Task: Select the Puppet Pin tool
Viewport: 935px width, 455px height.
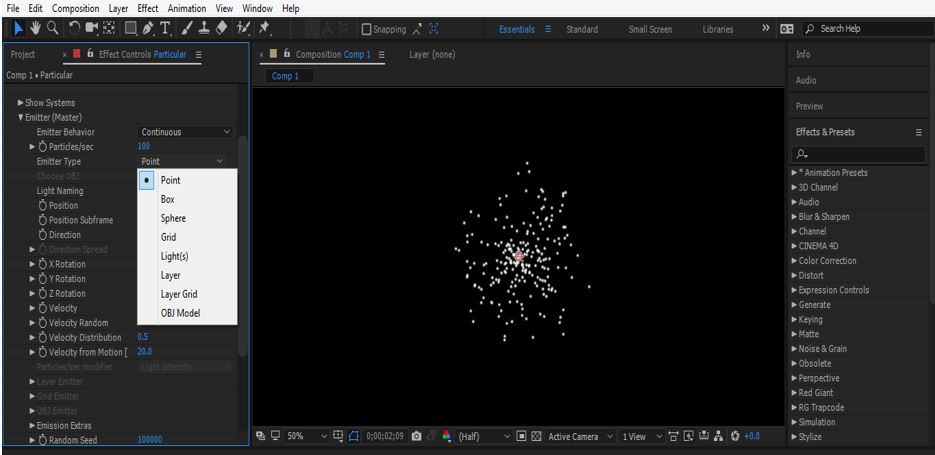Action: click(x=264, y=28)
